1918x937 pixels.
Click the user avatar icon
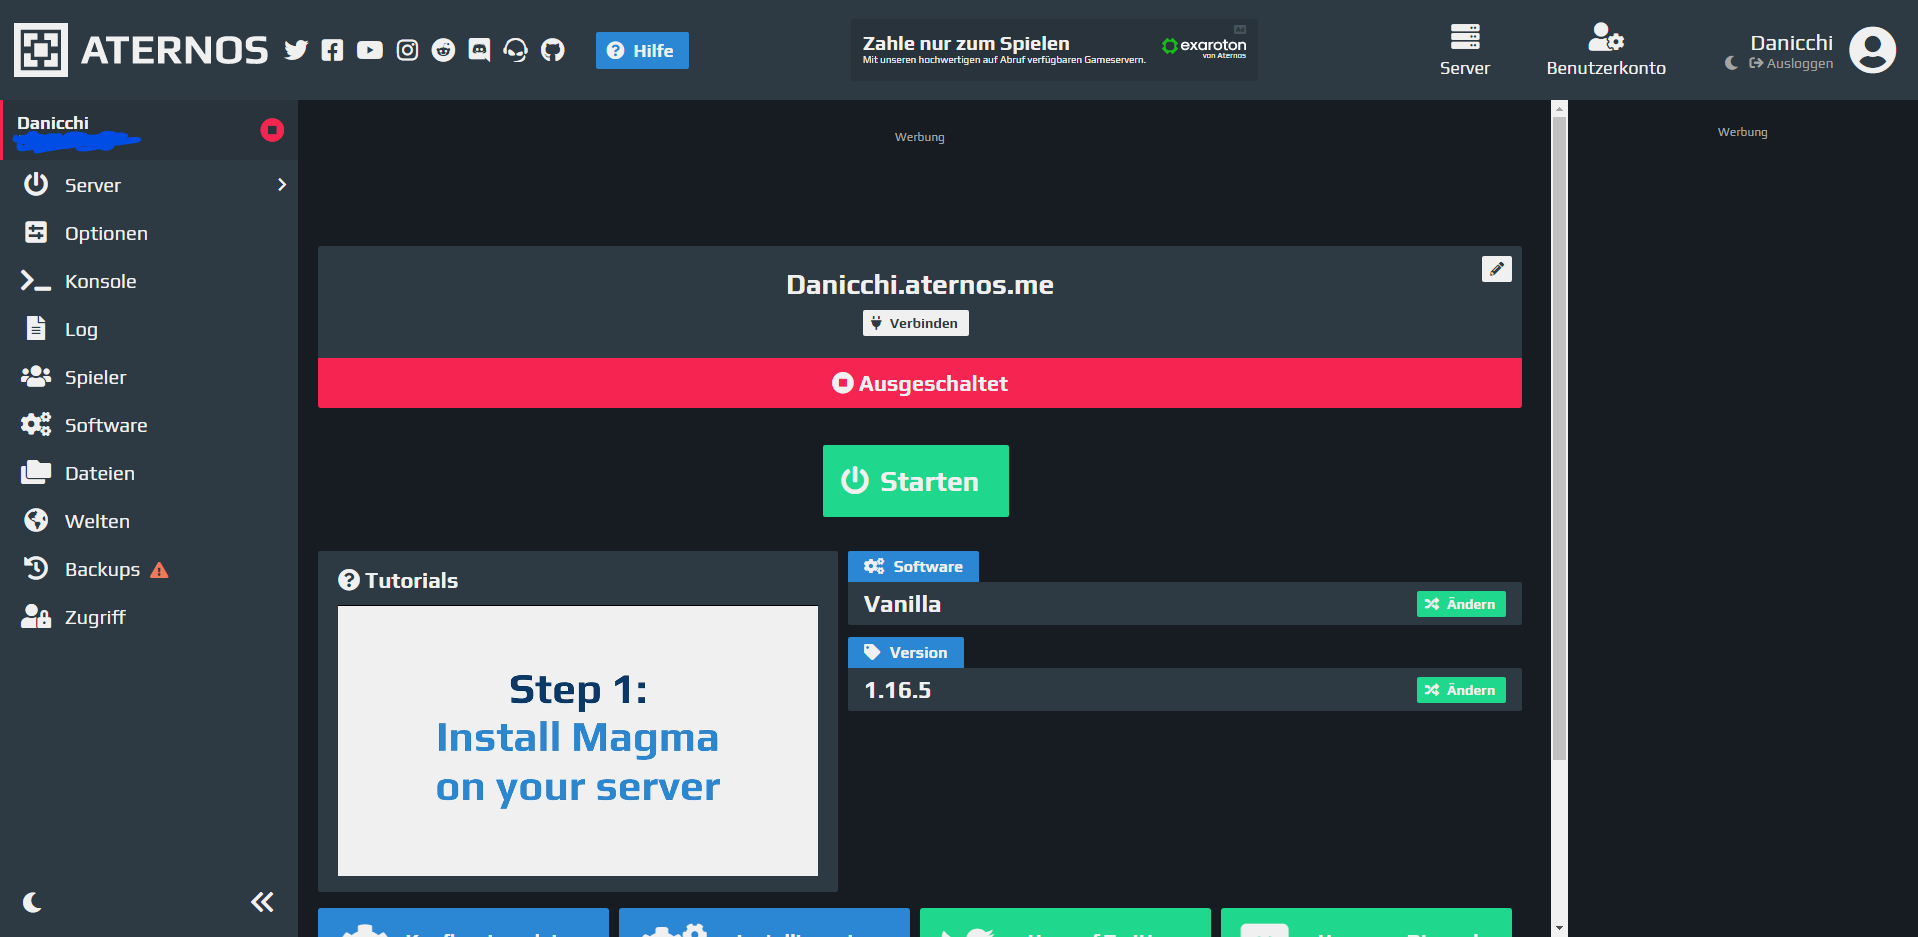pyautogui.click(x=1873, y=50)
